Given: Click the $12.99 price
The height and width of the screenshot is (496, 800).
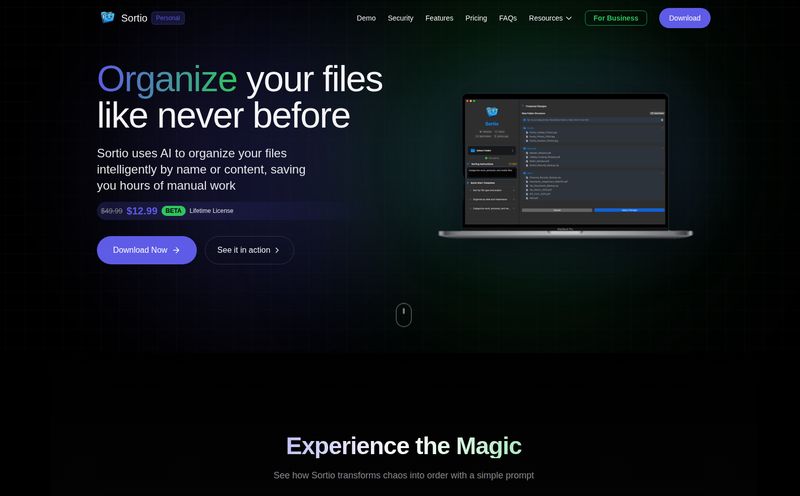Looking at the screenshot, I should tap(142, 211).
